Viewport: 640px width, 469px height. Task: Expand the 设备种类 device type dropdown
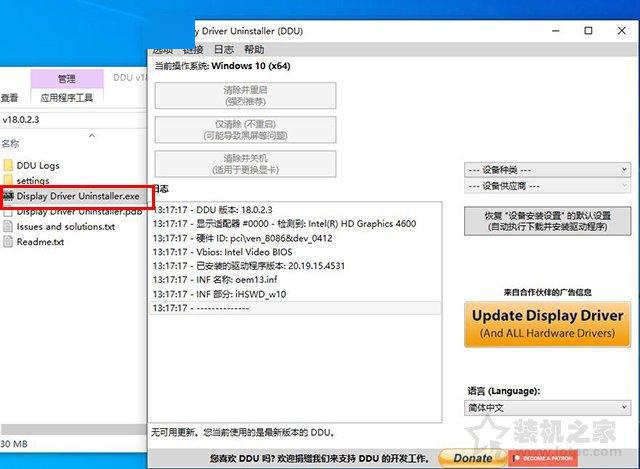(x=547, y=169)
